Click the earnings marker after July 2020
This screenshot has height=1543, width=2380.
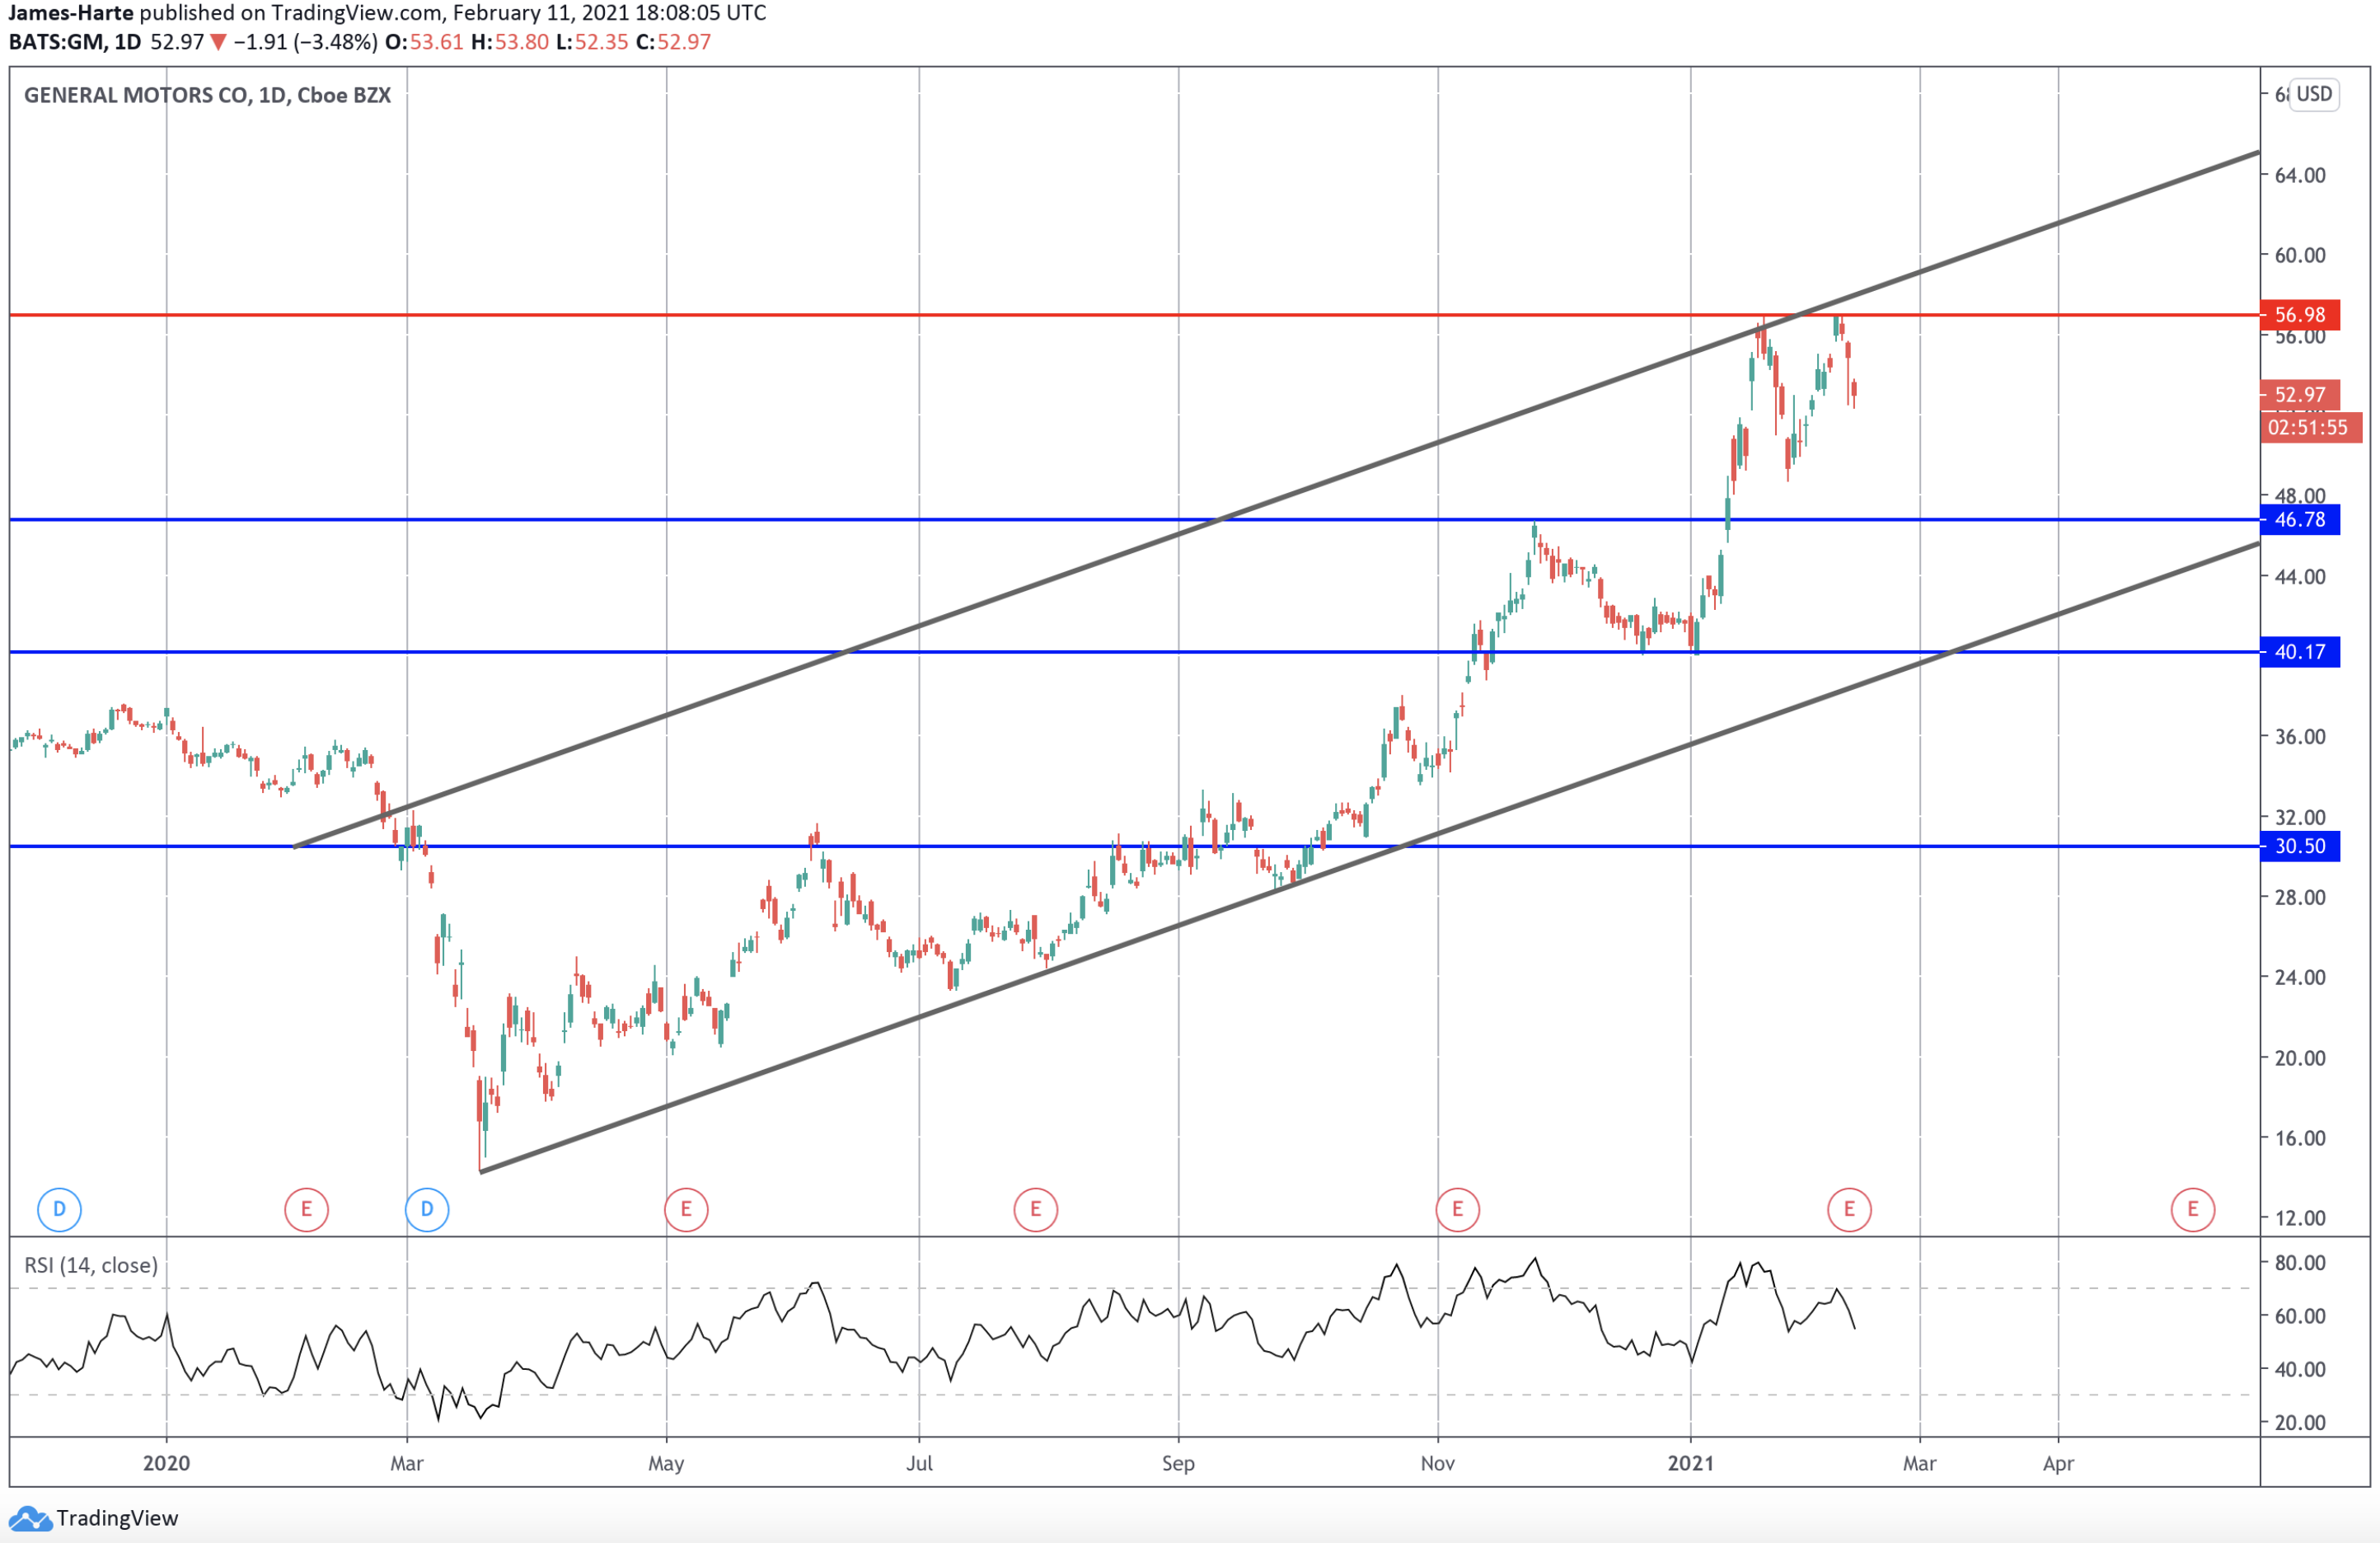pyautogui.click(x=1035, y=1209)
